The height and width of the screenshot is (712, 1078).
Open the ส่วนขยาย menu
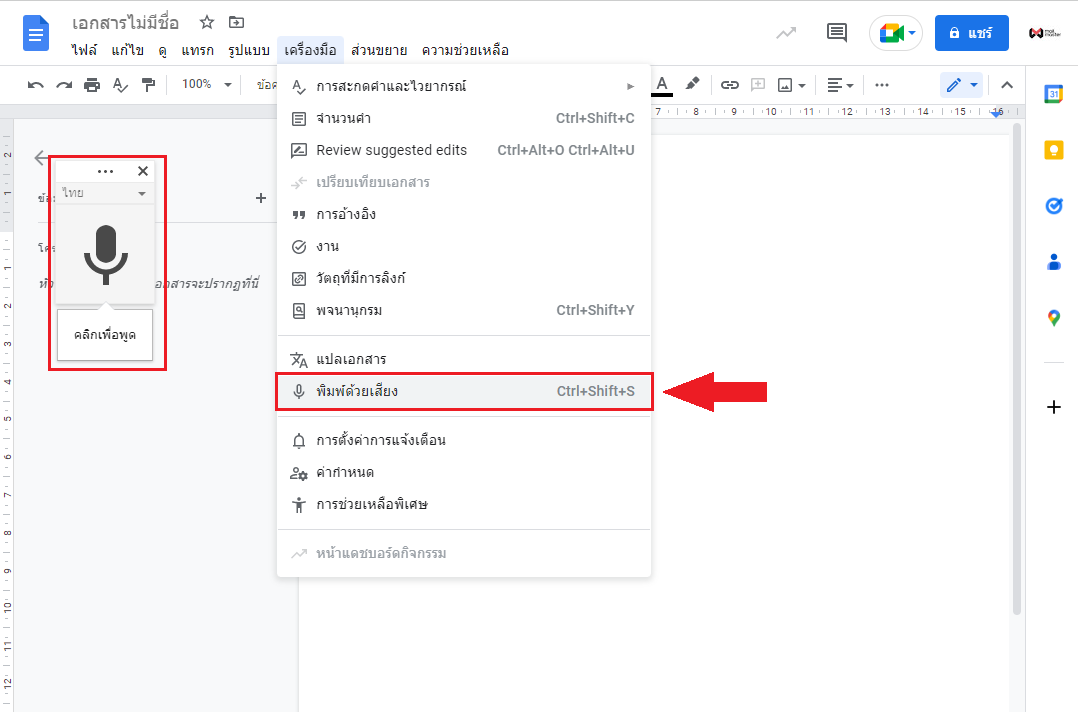pos(379,50)
